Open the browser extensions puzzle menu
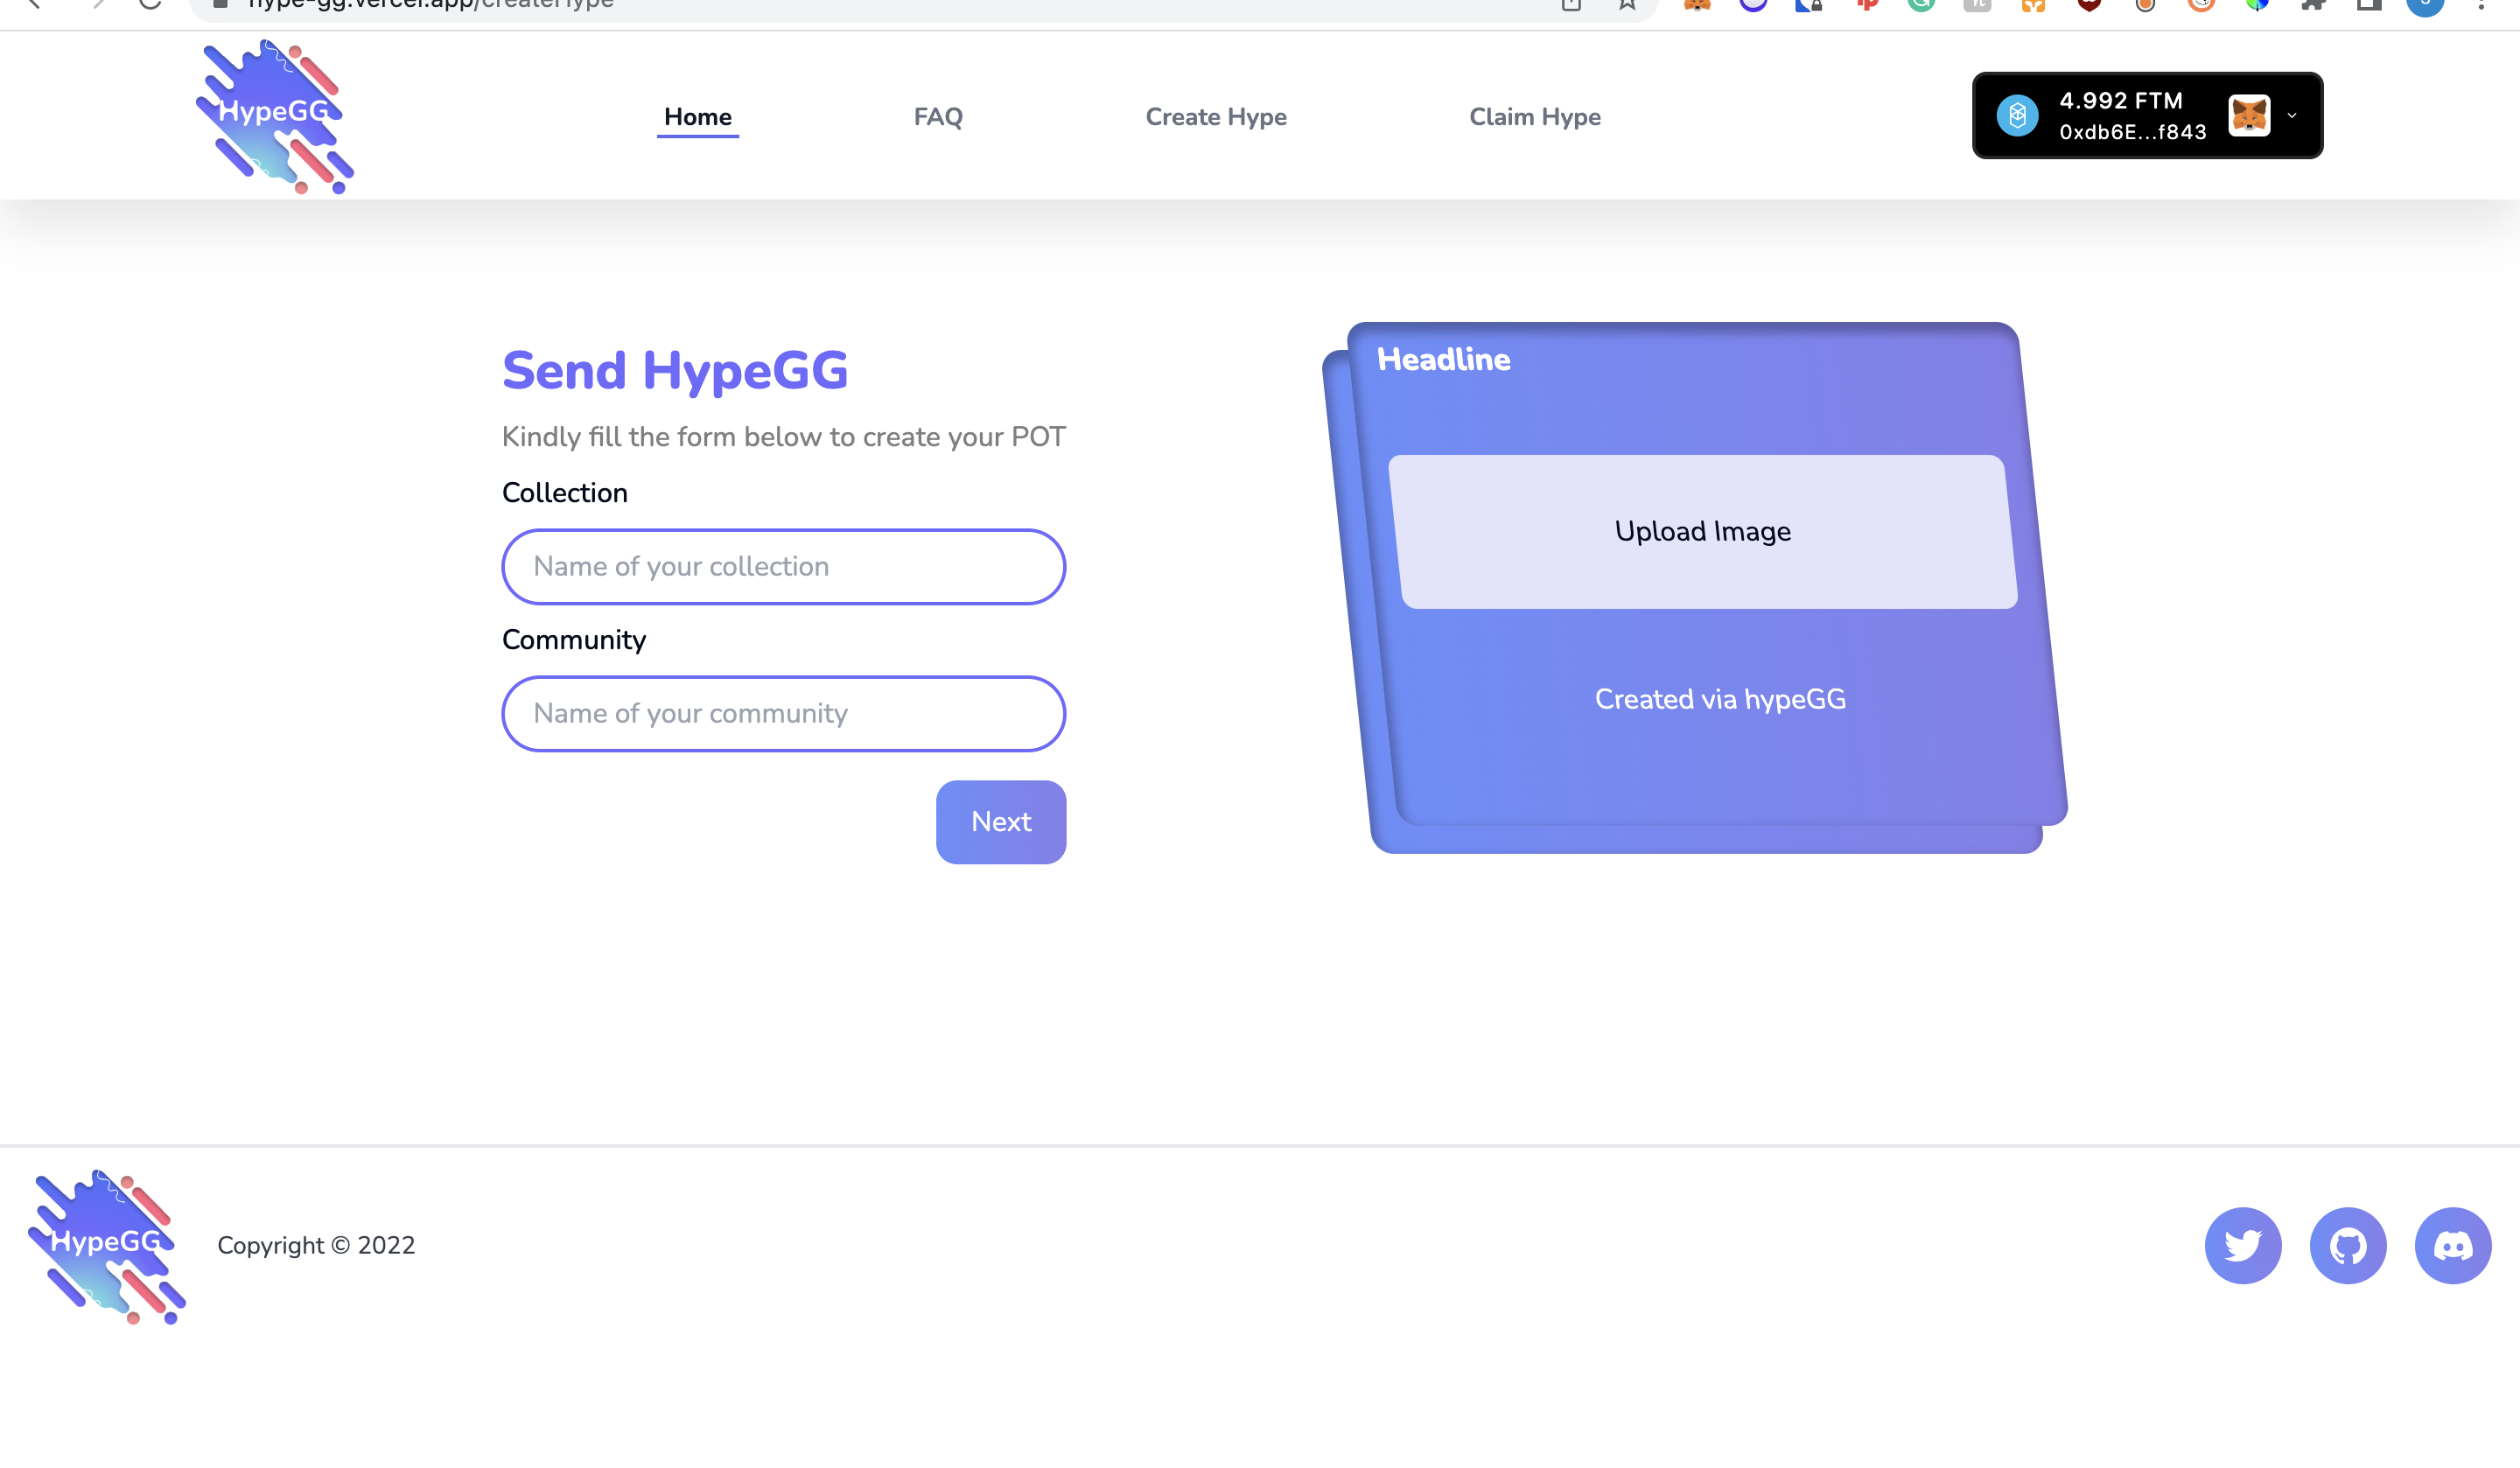 (2313, 5)
